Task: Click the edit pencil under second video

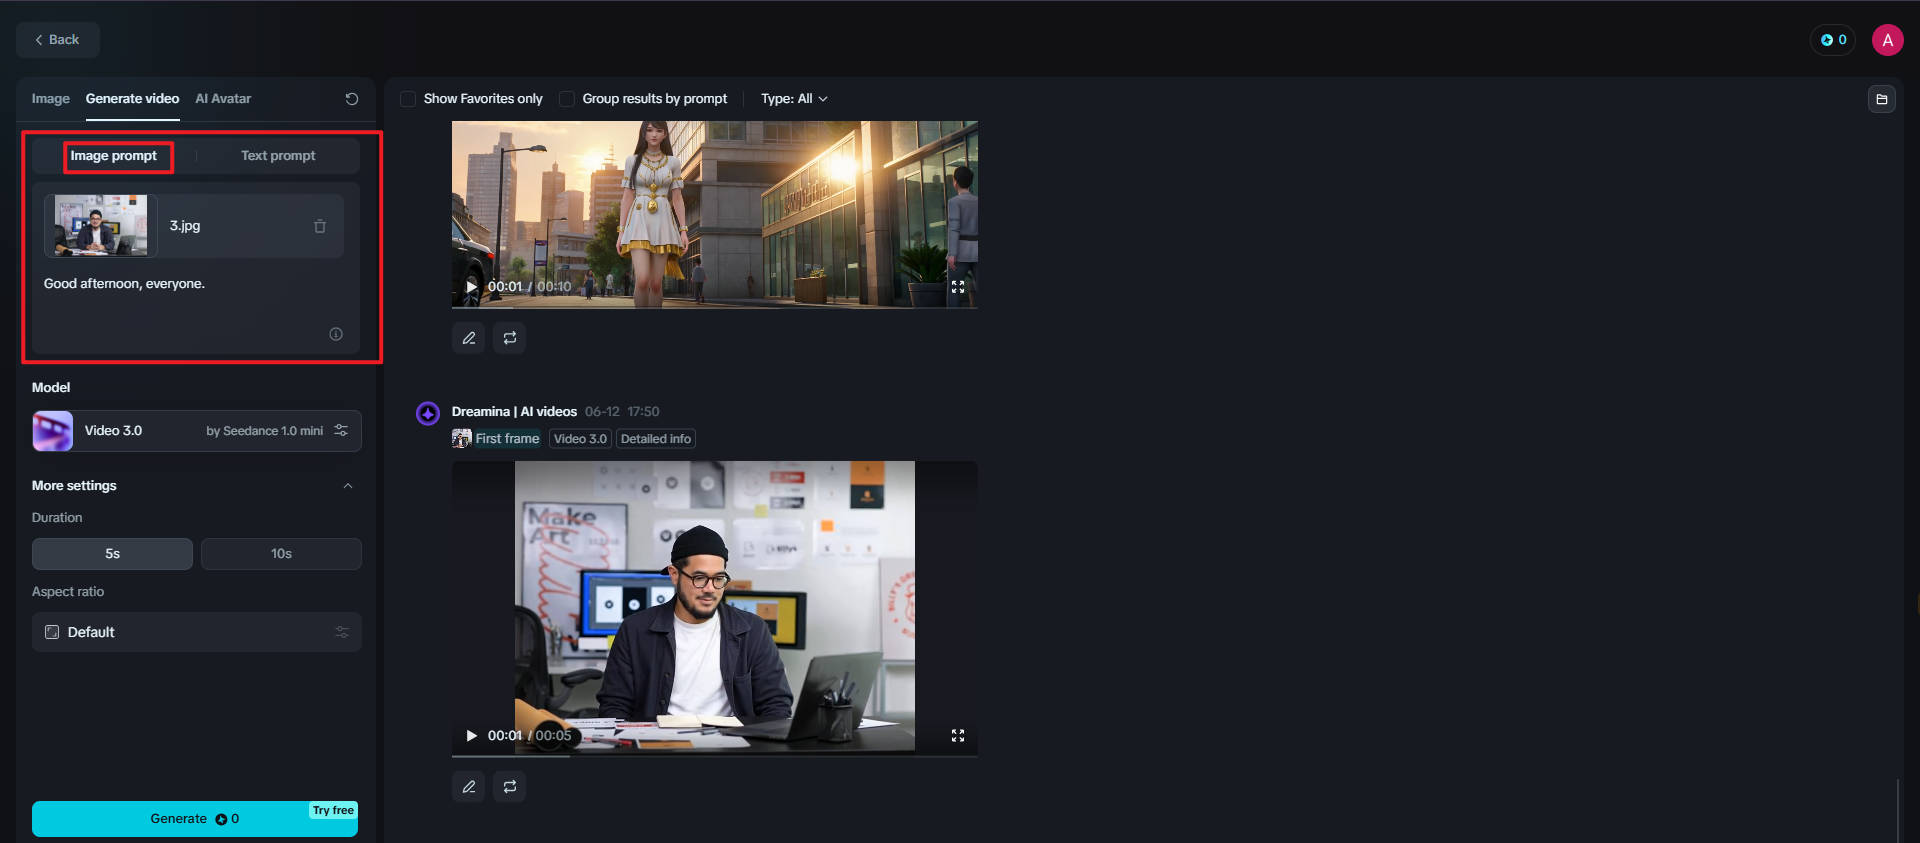Action: tap(468, 787)
